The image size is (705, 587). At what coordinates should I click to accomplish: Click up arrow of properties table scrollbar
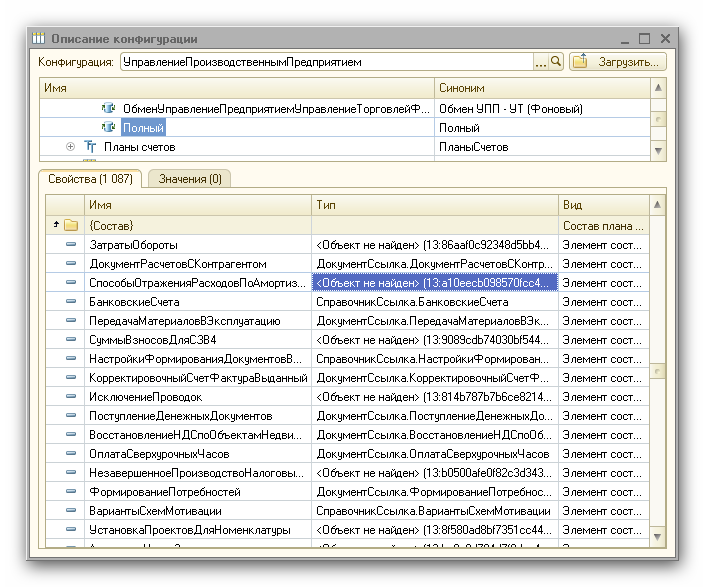click(657, 205)
